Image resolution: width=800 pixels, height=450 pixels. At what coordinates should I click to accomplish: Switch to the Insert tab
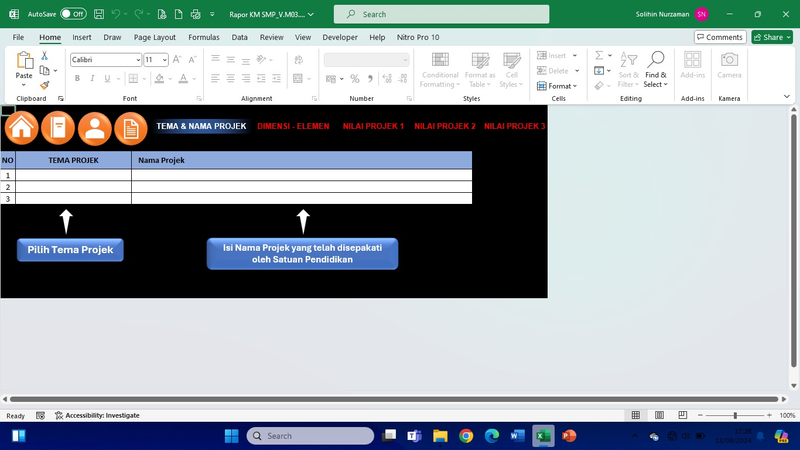tap(82, 37)
